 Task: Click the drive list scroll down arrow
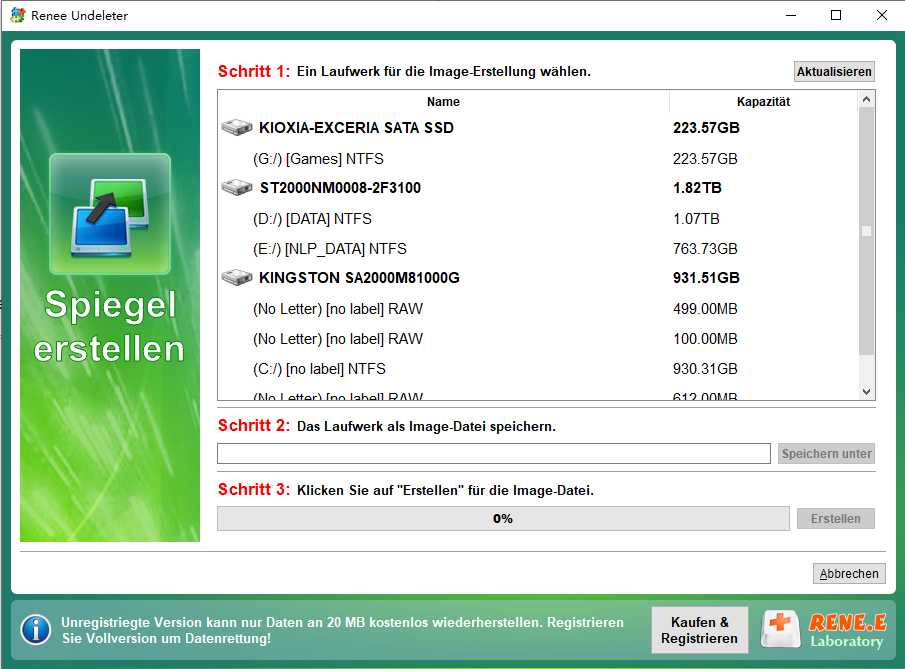866,391
